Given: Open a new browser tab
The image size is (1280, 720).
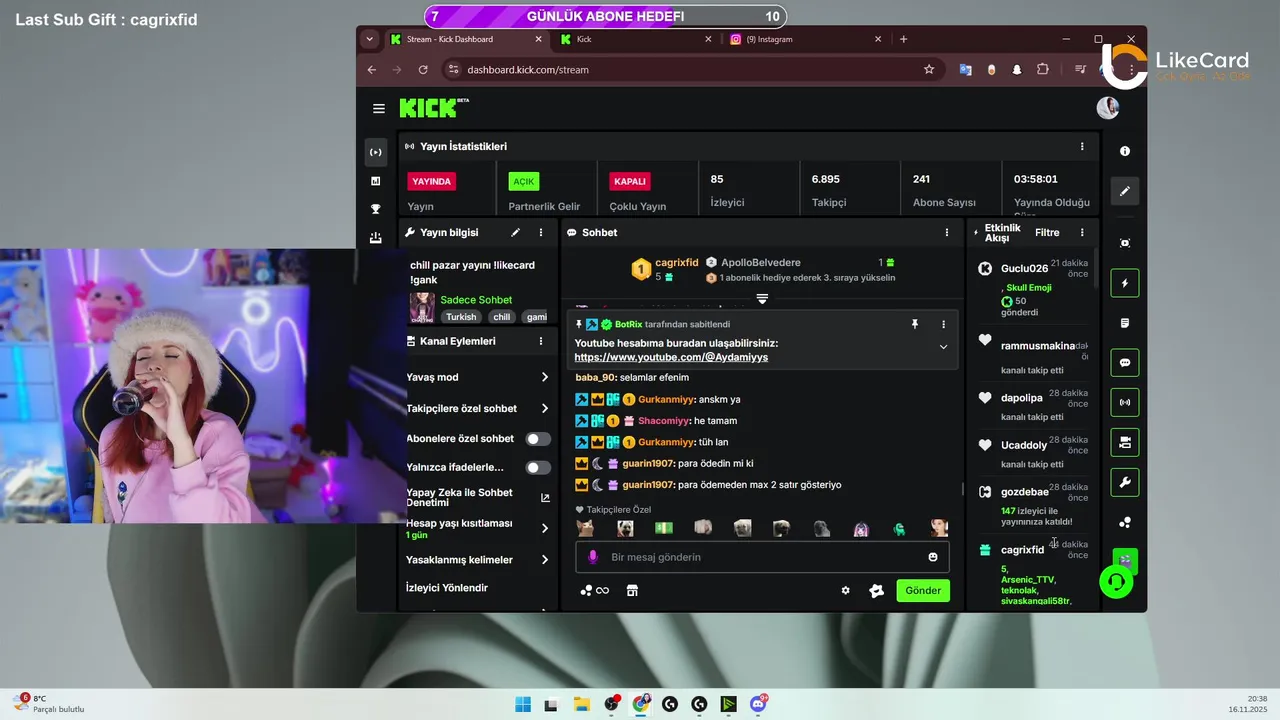Looking at the screenshot, I should point(904,39).
